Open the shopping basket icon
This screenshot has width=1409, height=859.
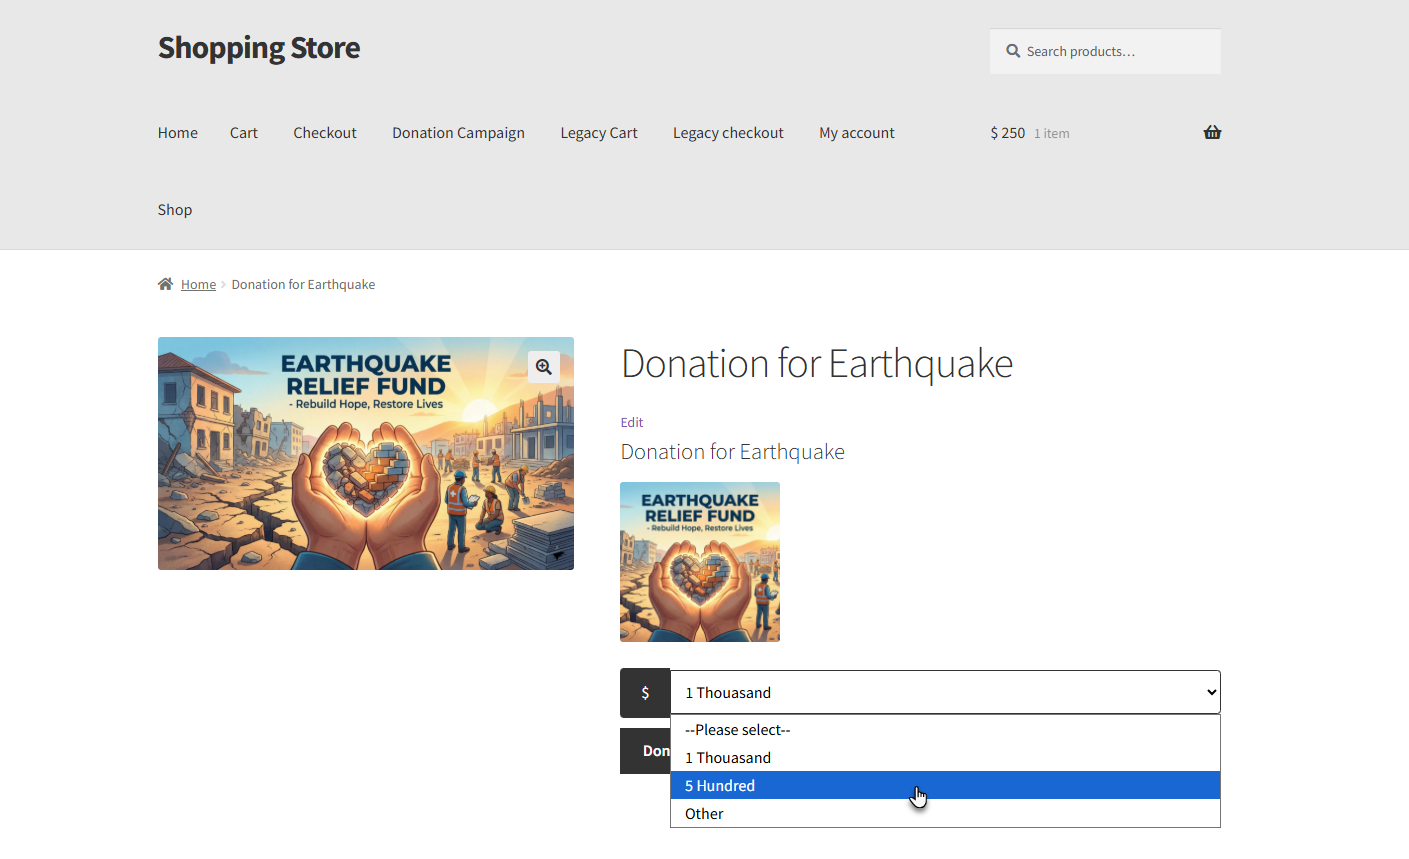tap(1212, 133)
